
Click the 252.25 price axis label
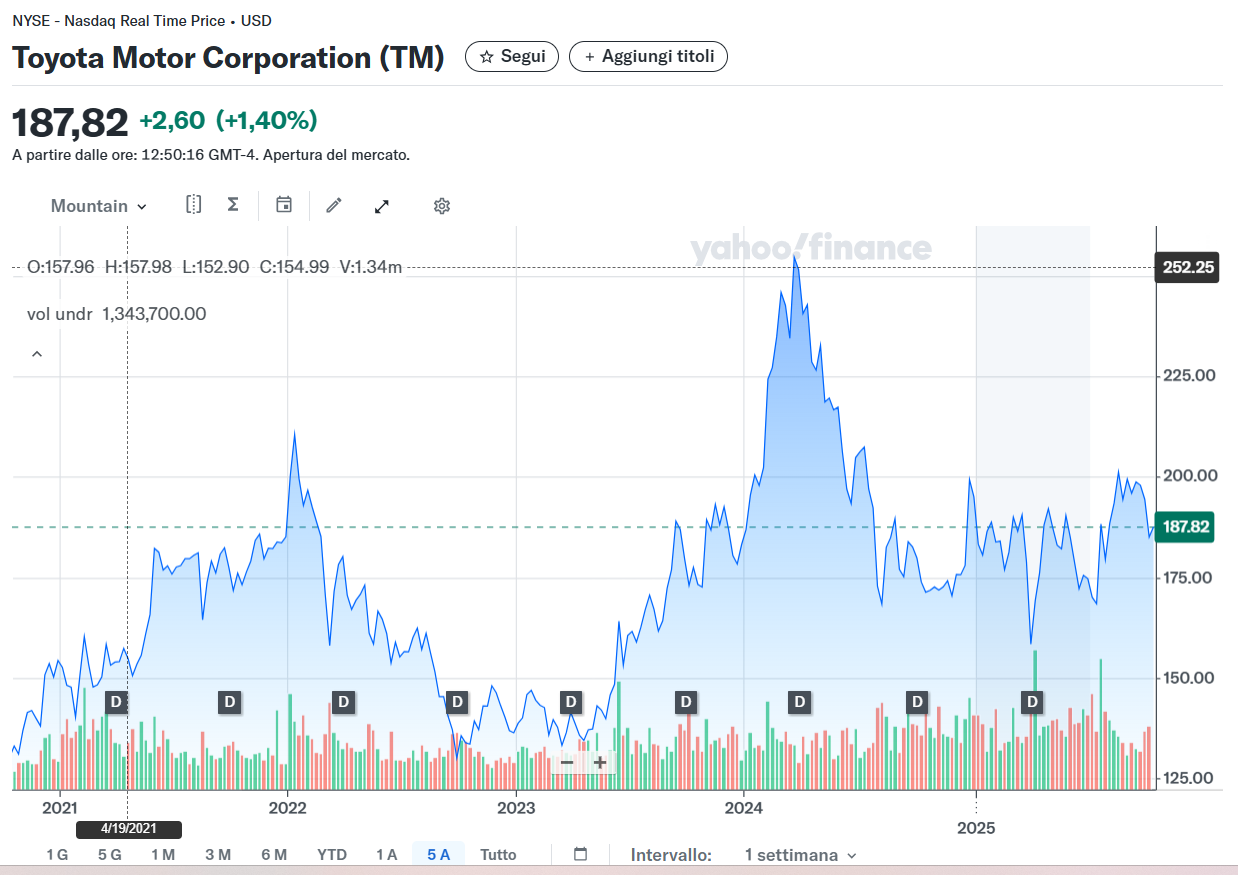point(1187,267)
